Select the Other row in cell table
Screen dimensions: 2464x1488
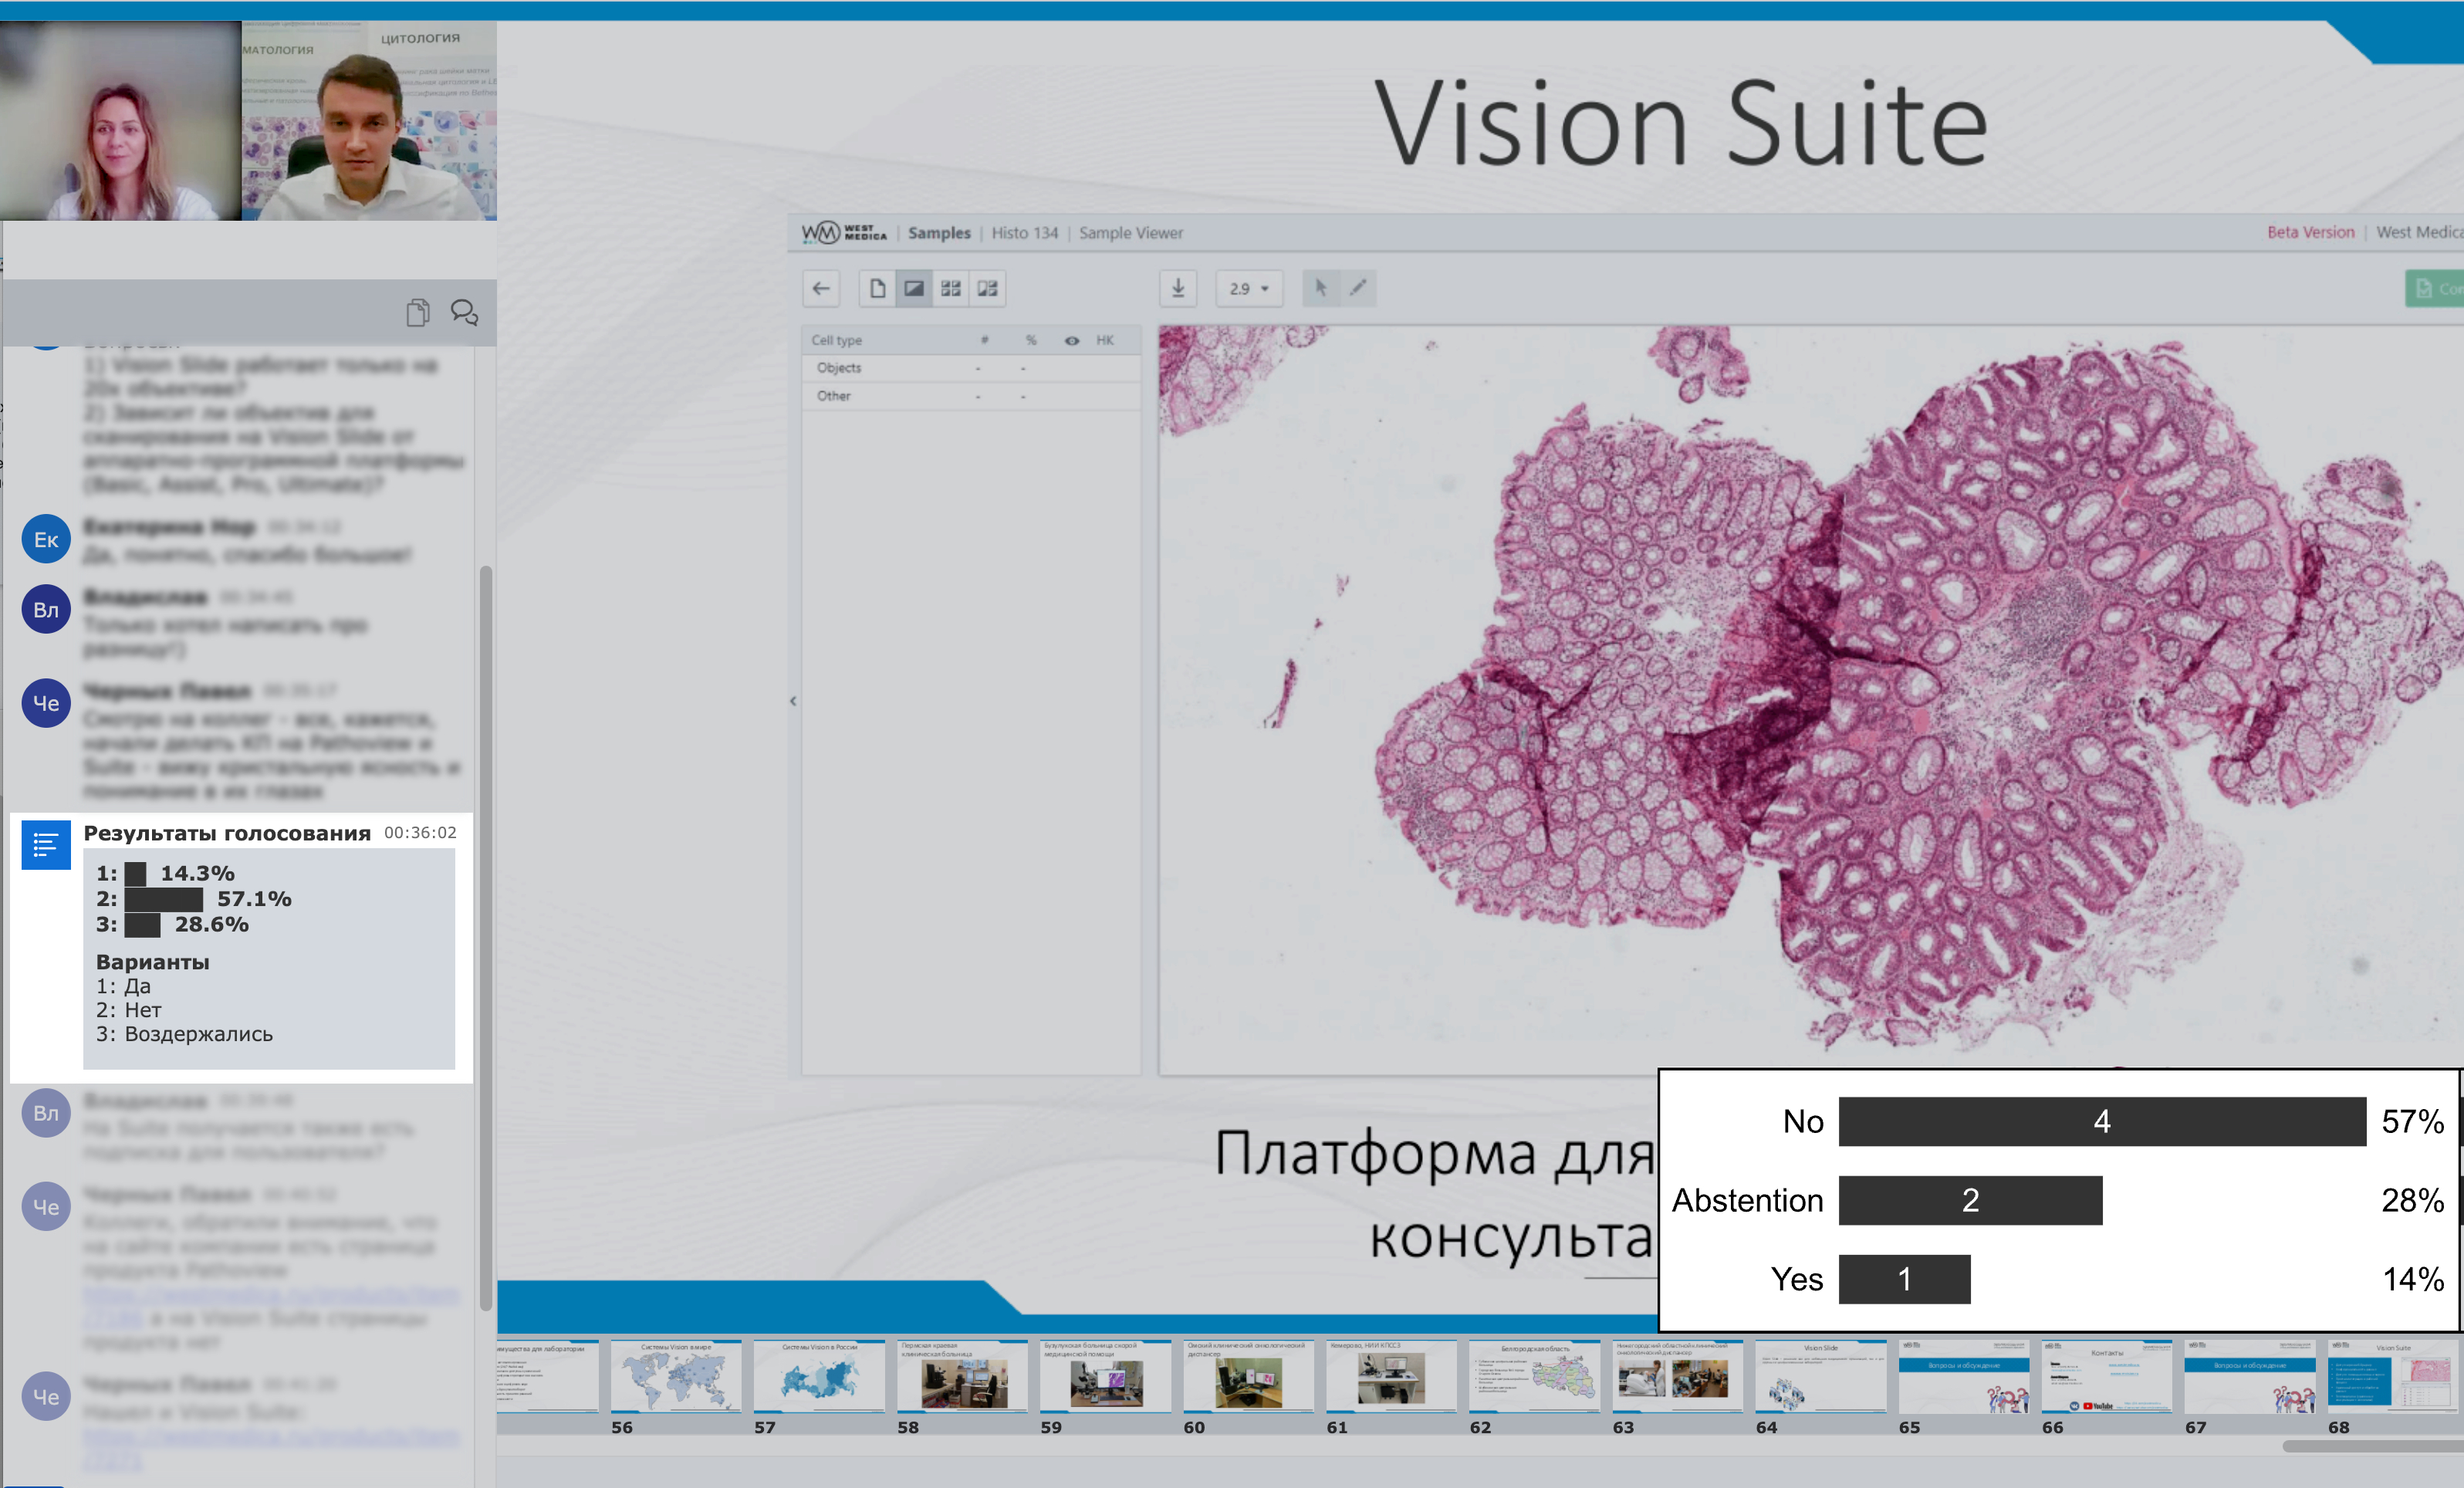[971, 396]
